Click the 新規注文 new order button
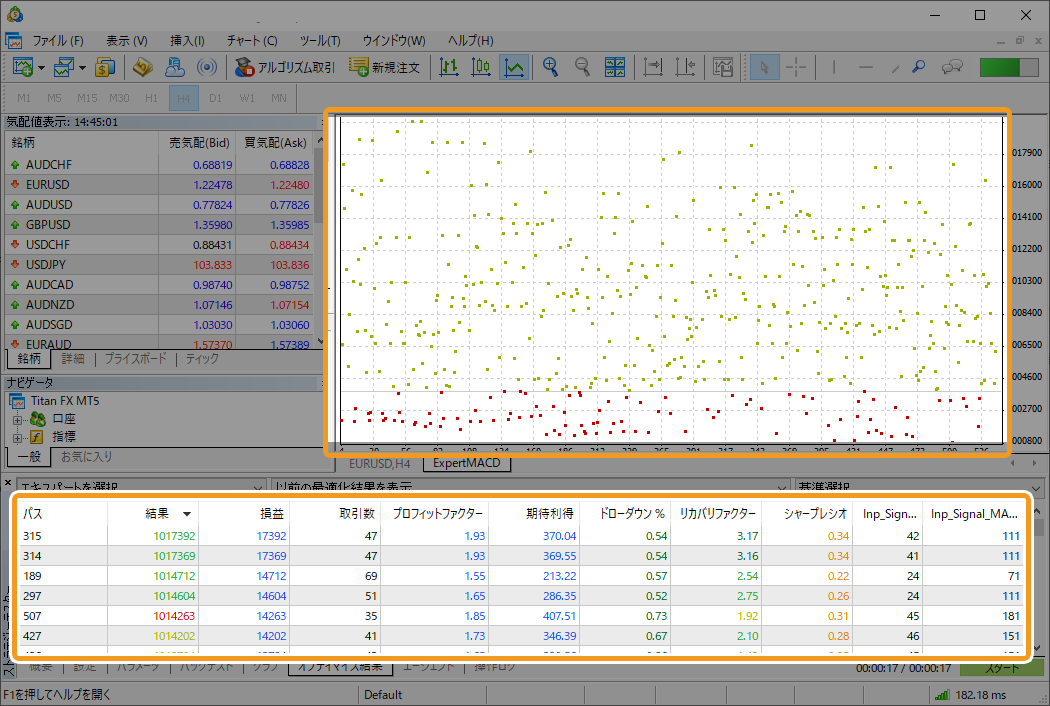Image resolution: width=1050 pixels, height=706 pixels. (384, 67)
